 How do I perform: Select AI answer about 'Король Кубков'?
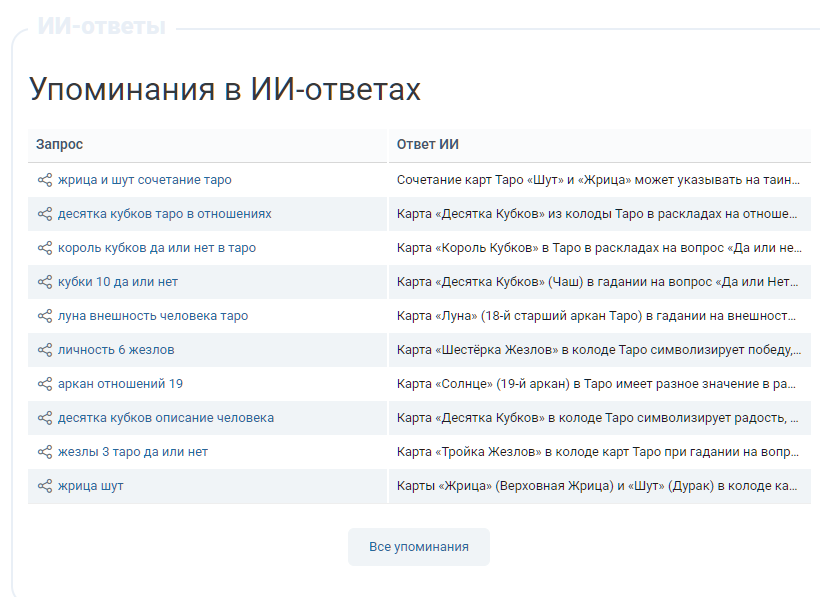[599, 248]
